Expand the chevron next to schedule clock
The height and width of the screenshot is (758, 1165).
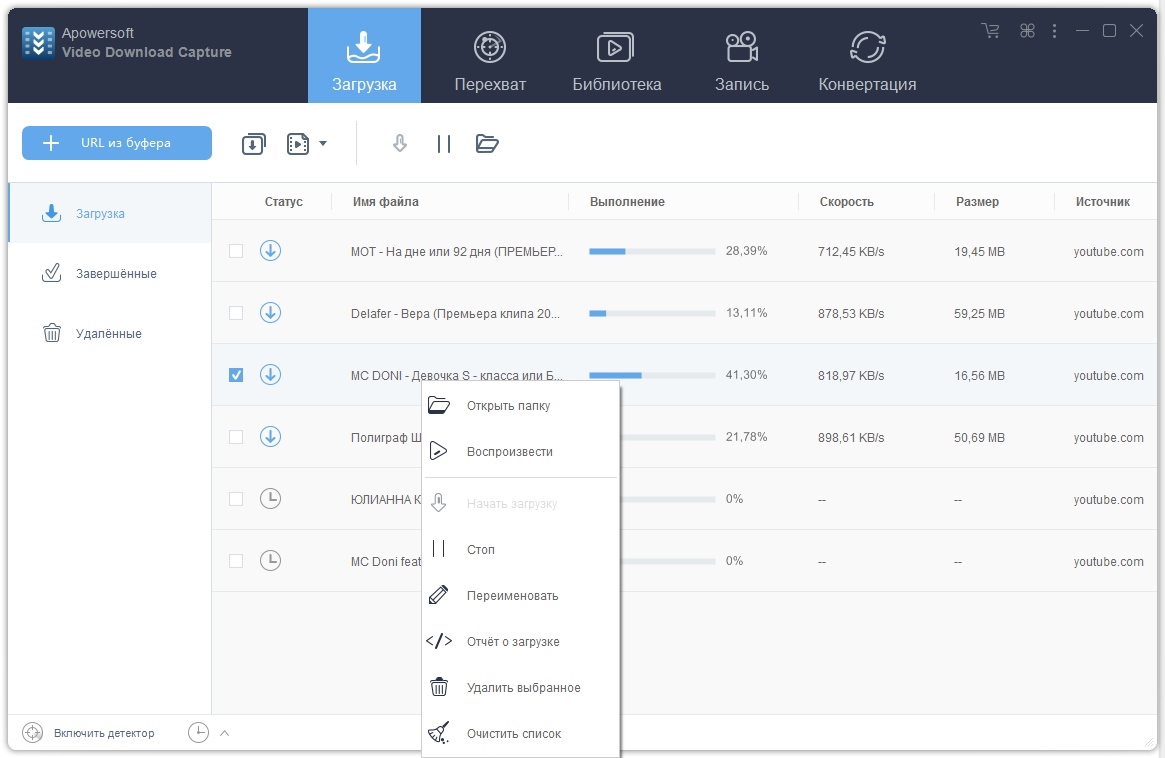224,733
